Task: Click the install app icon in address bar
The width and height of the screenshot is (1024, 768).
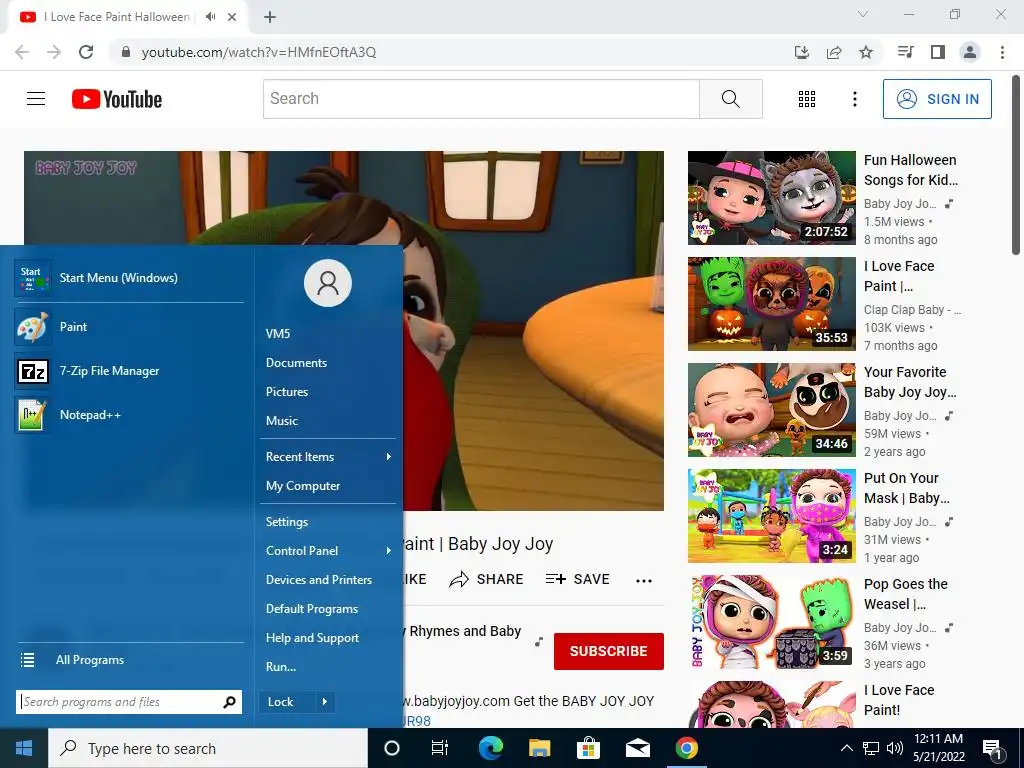Action: pyautogui.click(x=802, y=52)
